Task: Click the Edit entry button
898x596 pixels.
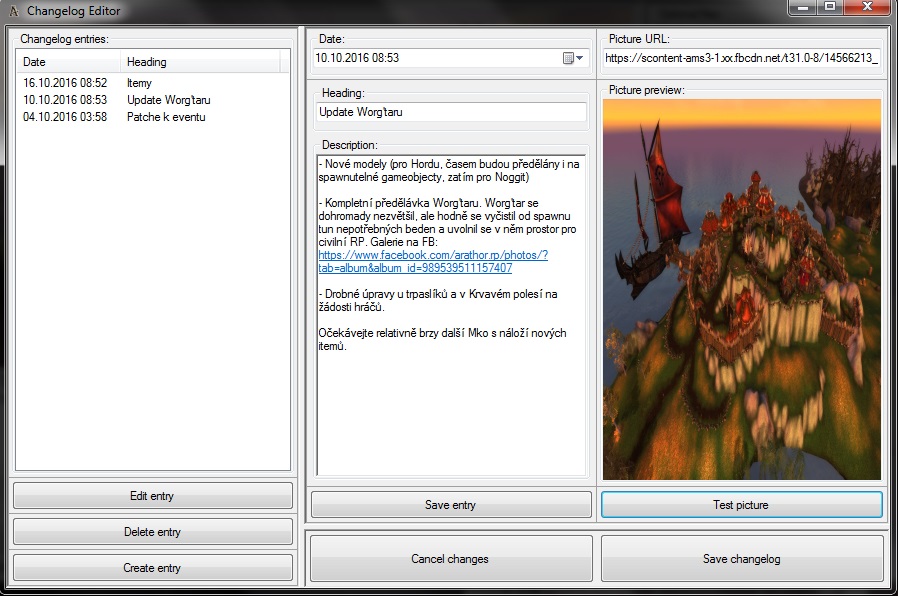Action: 152,496
